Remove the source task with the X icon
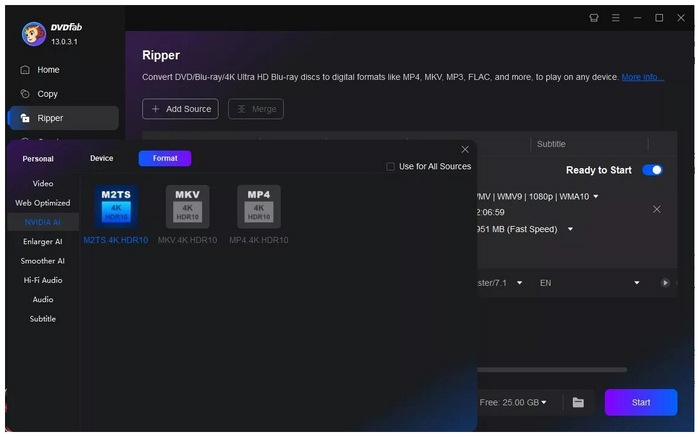 click(x=656, y=209)
